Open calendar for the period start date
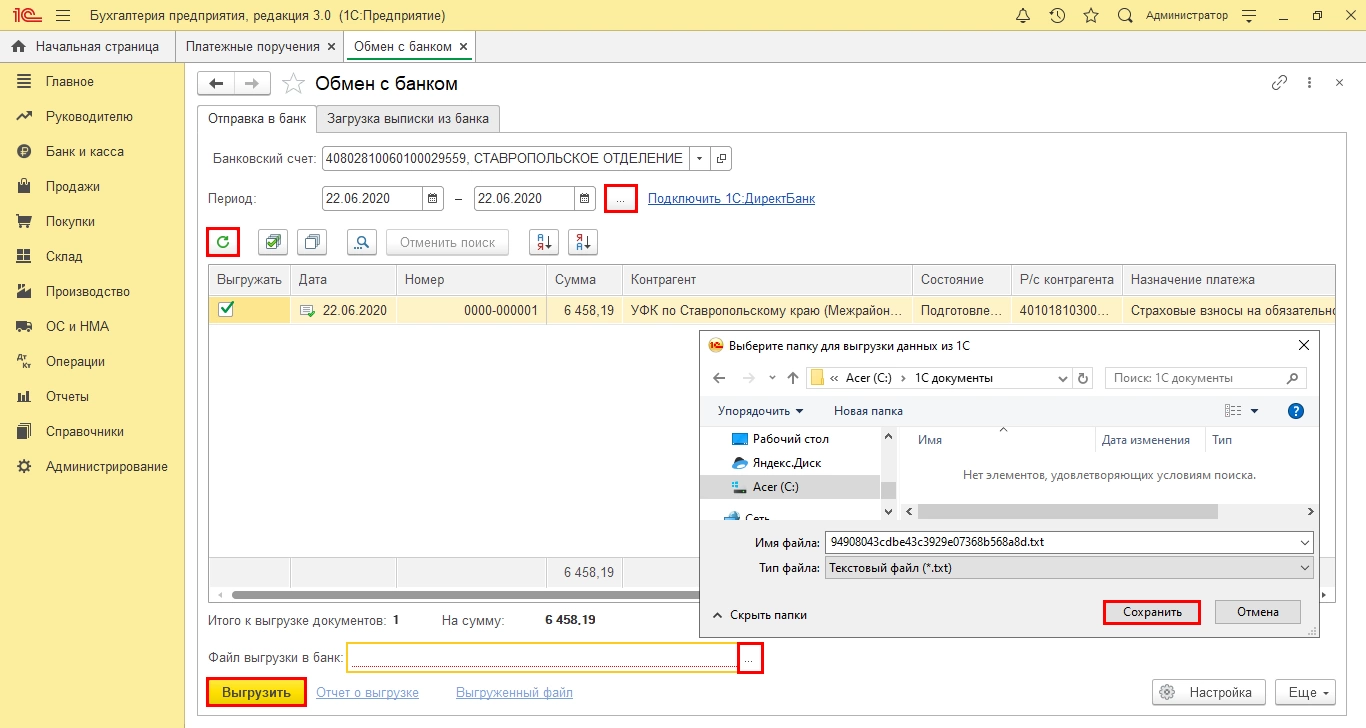The width and height of the screenshot is (1366, 728). [x=433, y=198]
